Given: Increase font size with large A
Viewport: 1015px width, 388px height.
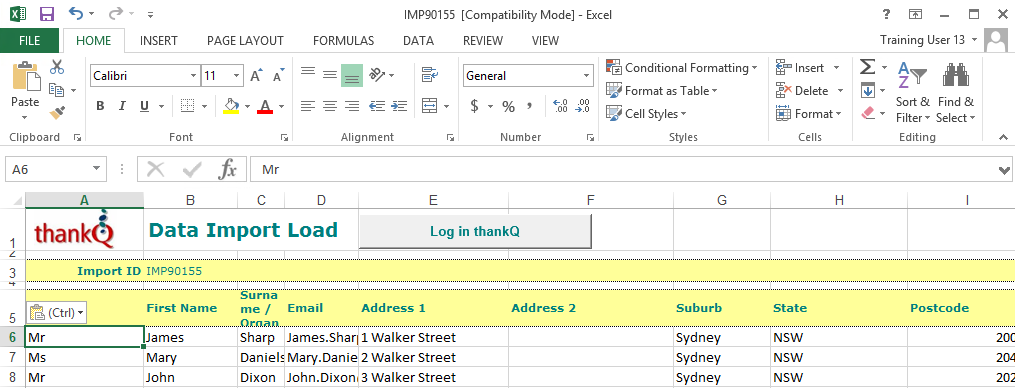Looking at the screenshot, I should [256, 76].
